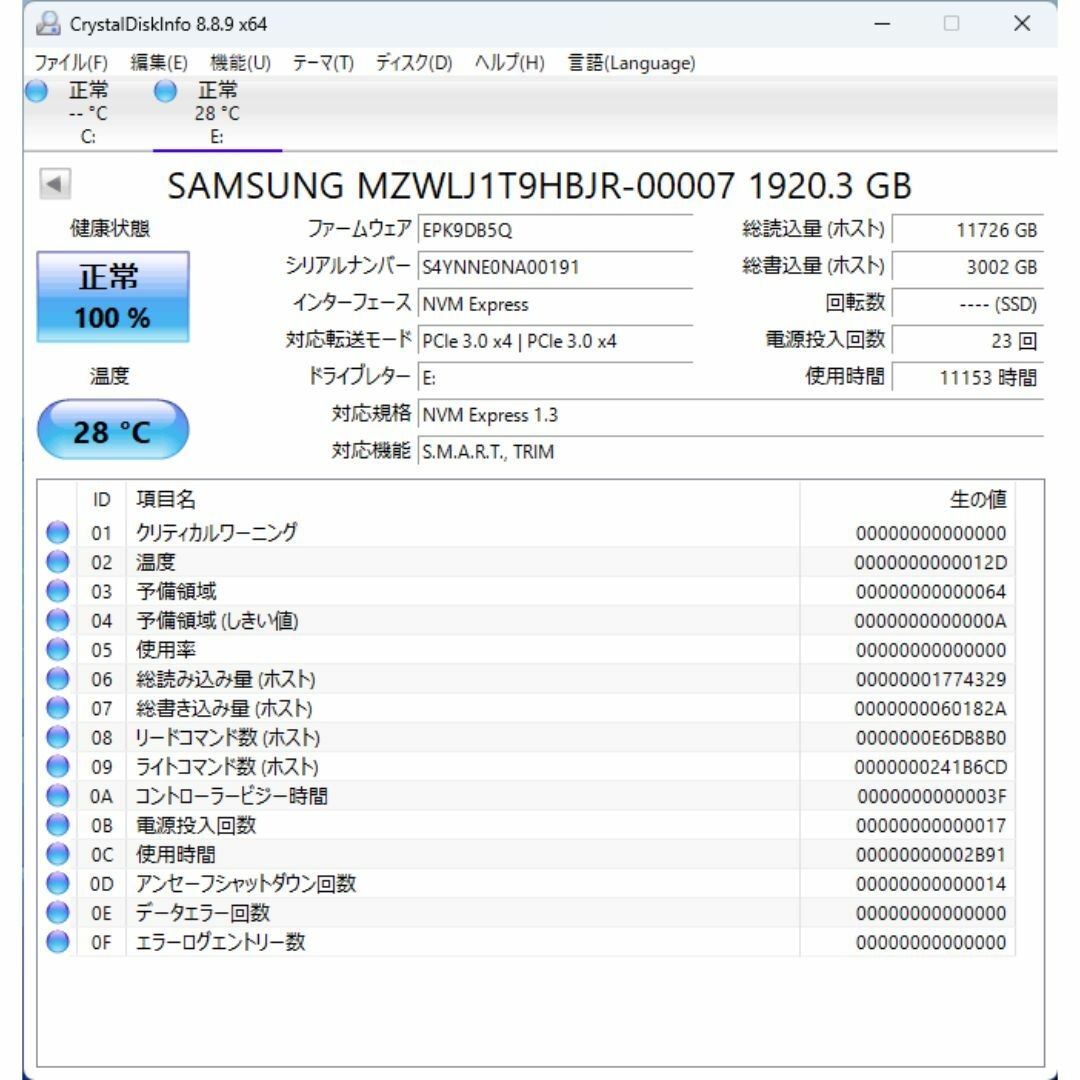
Task: Switch to disk C: tab
Action: (87, 113)
